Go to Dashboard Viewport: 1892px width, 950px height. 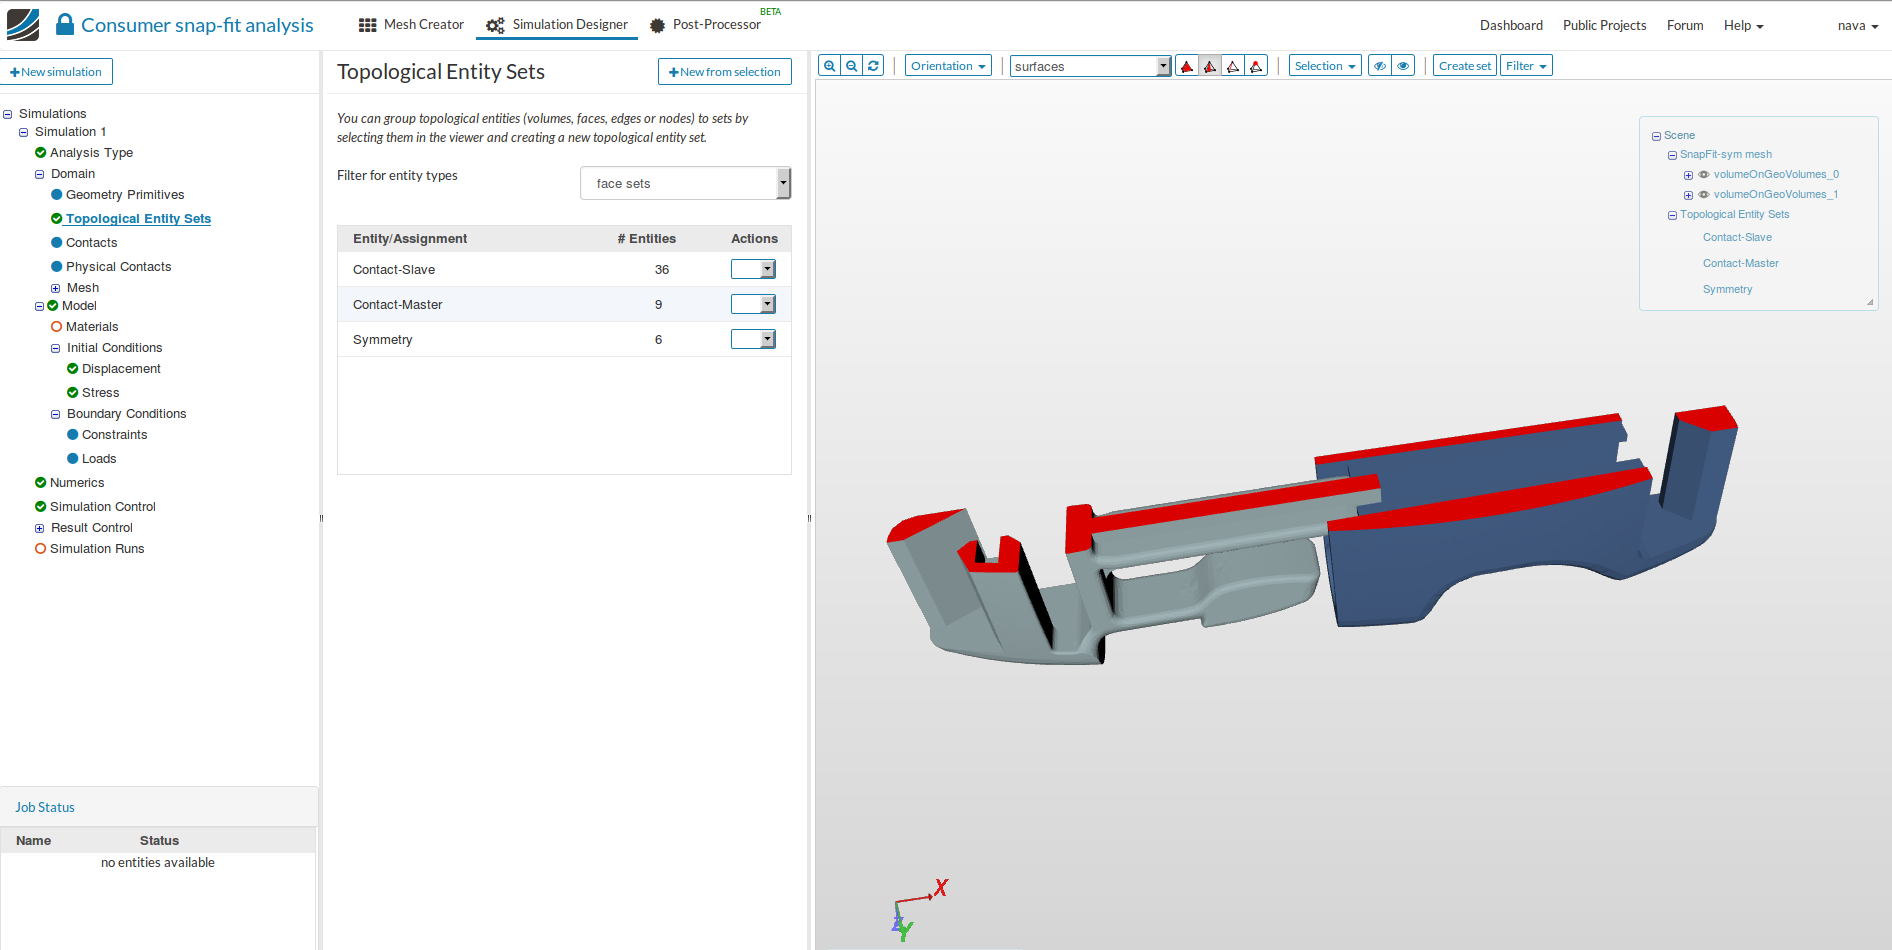pyautogui.click(x=1511, y=25)
